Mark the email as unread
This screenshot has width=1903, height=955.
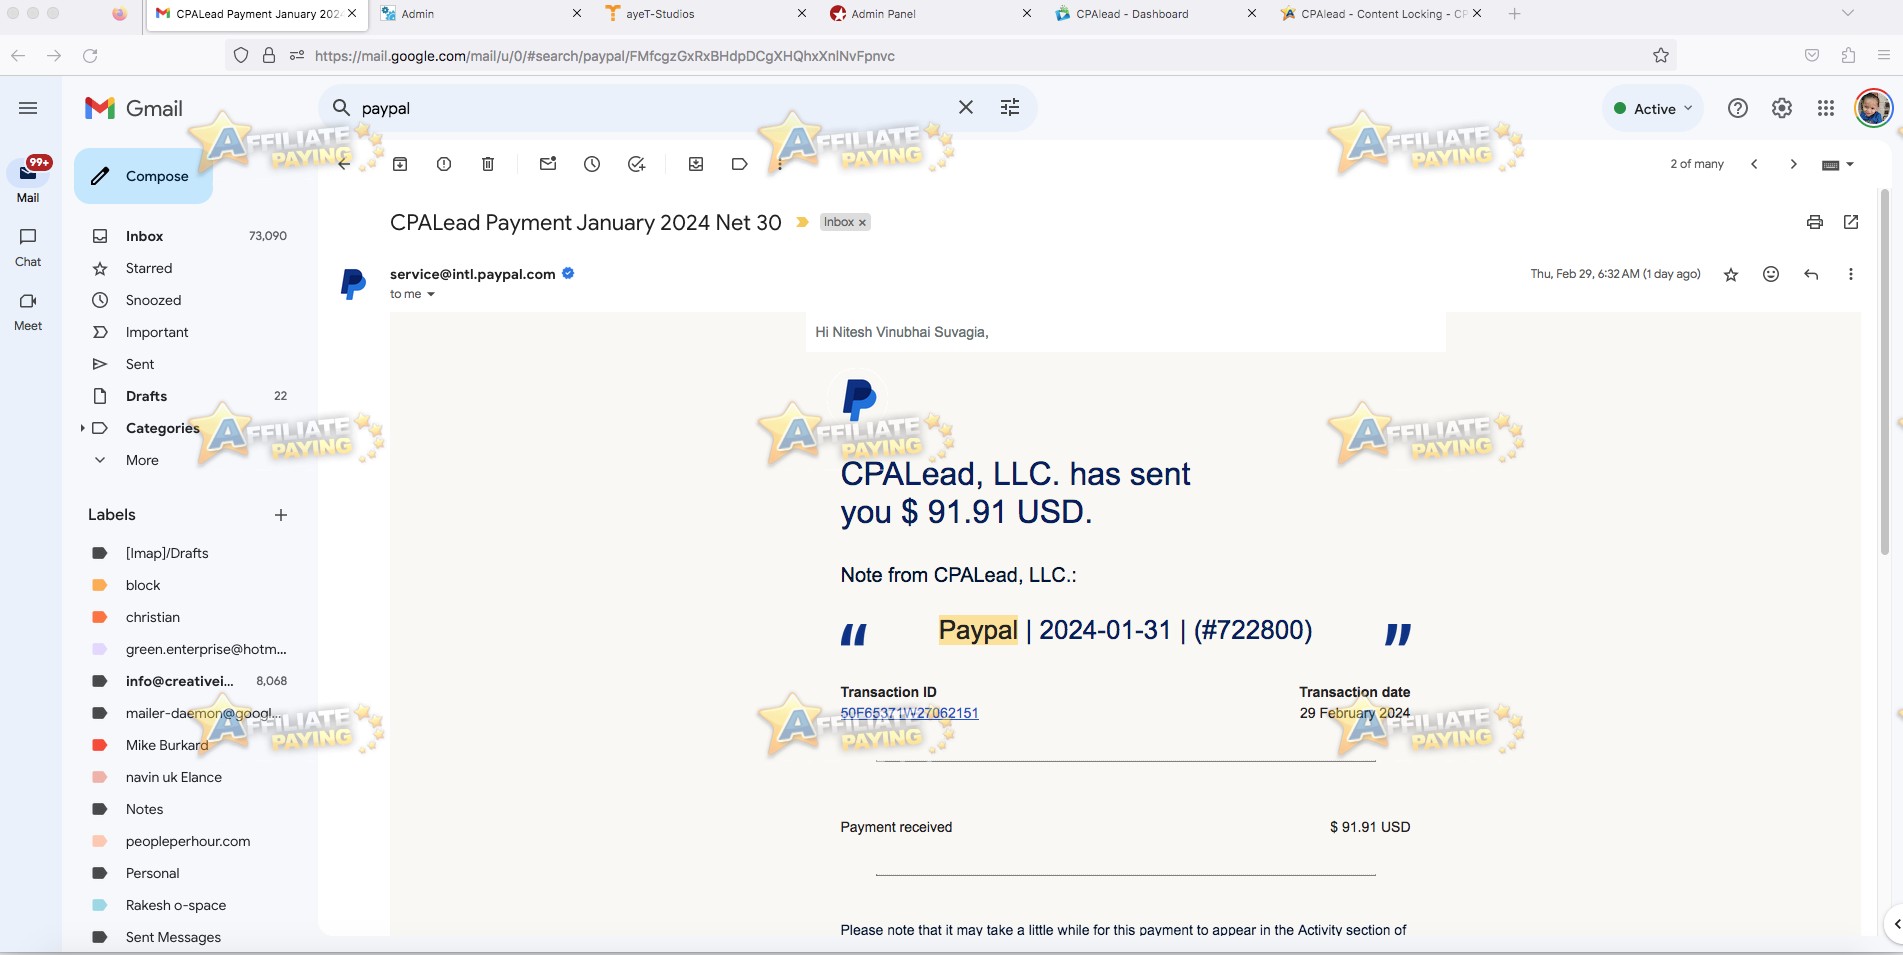pos(547,163)
